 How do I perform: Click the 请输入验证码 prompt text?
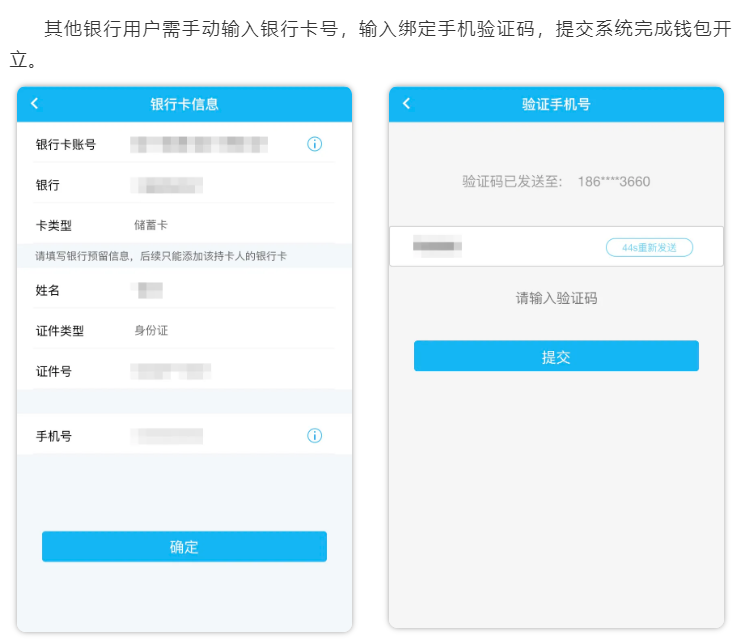pos(556,298)
